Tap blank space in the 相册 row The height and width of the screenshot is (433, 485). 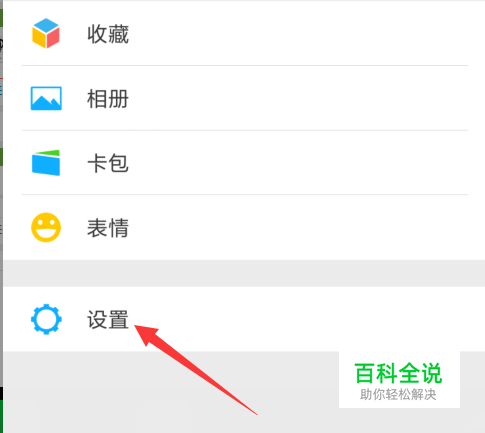tap(300, 98)
